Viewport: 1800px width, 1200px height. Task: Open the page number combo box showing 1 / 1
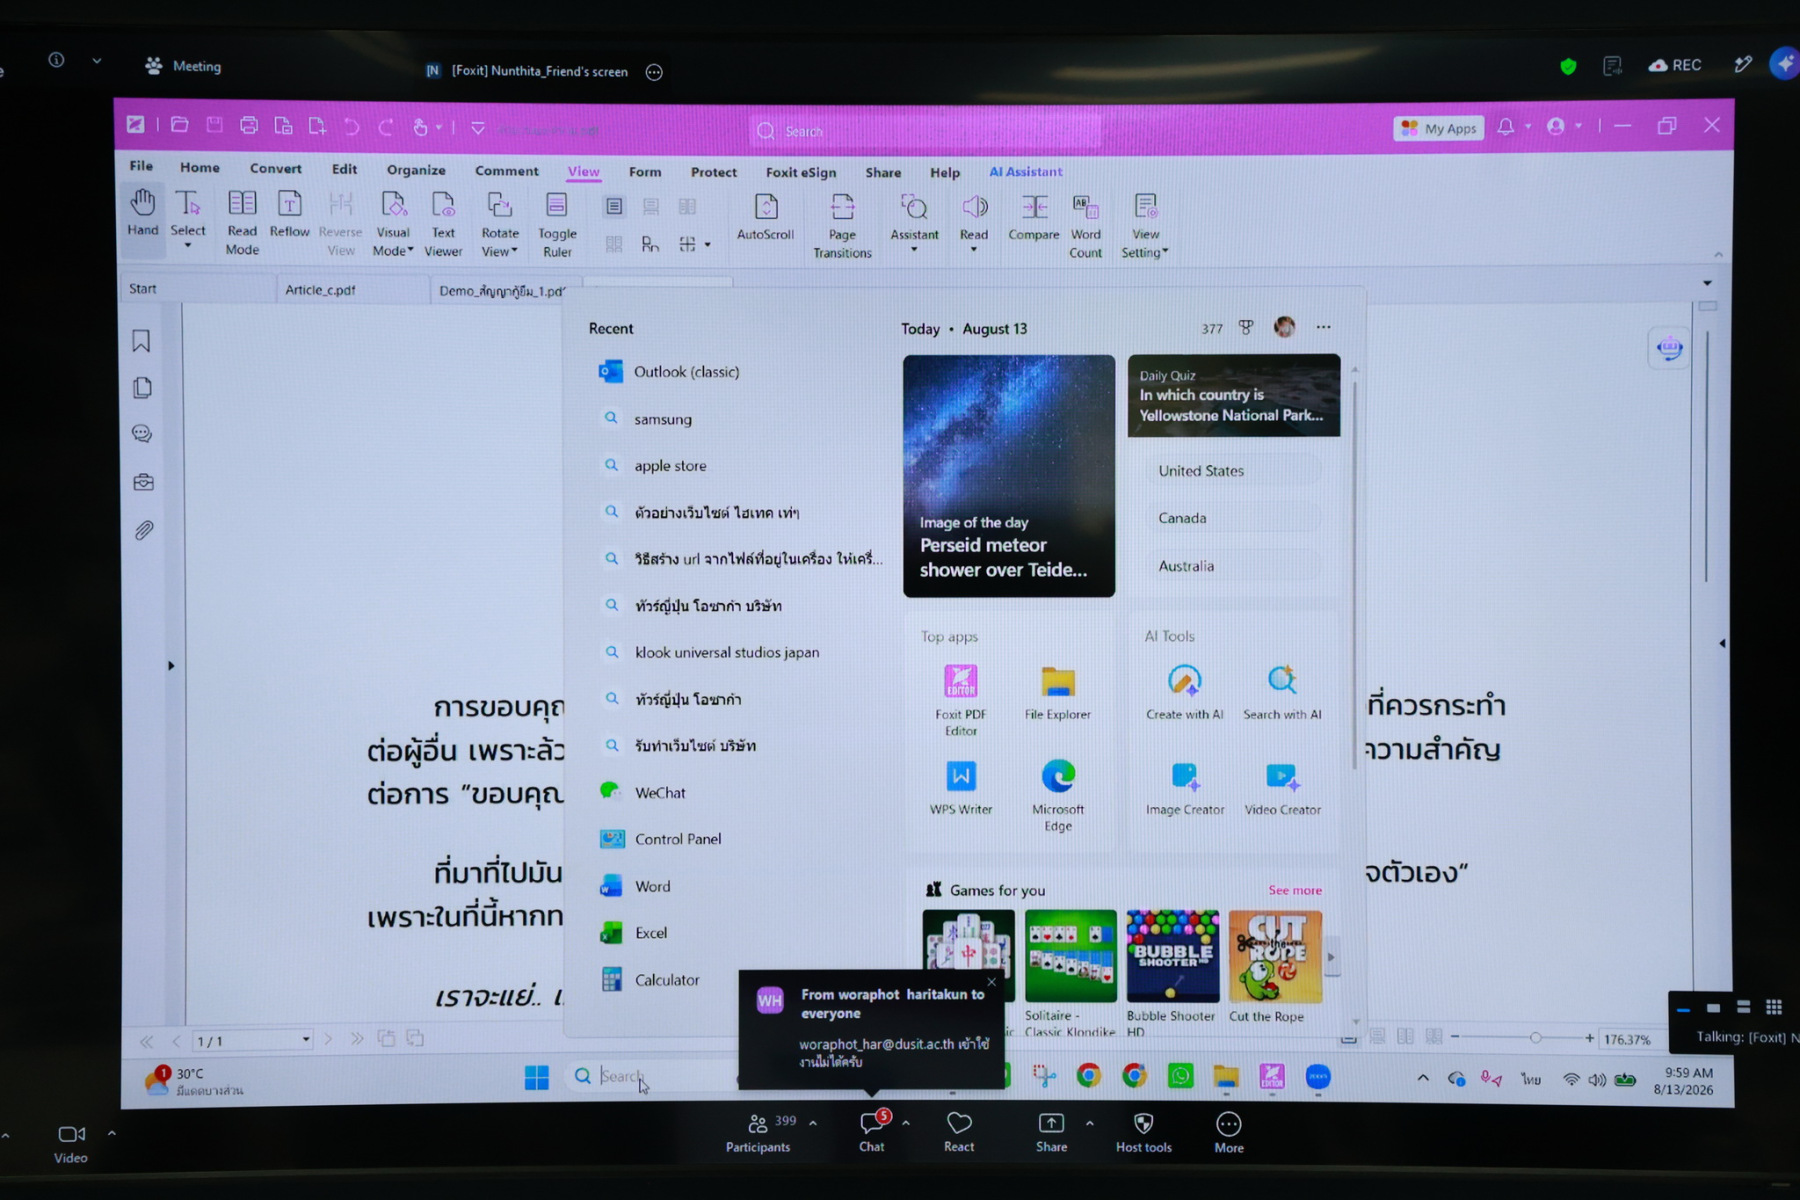coord(252,1041)
